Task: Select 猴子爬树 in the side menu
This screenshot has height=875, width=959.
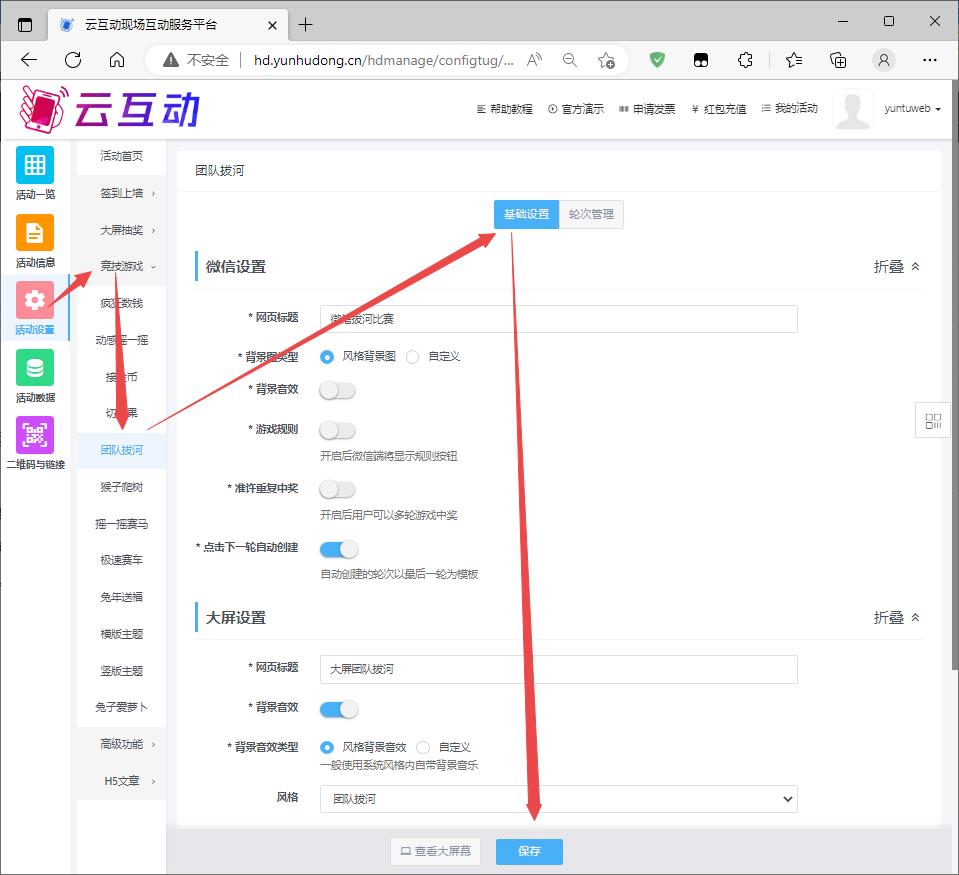Action: (121, 487)
